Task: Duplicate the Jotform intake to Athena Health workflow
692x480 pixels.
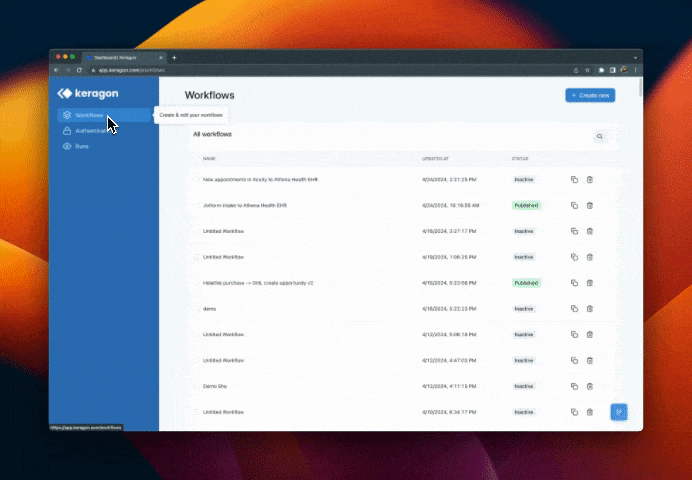Action: (x=574, y=205)
